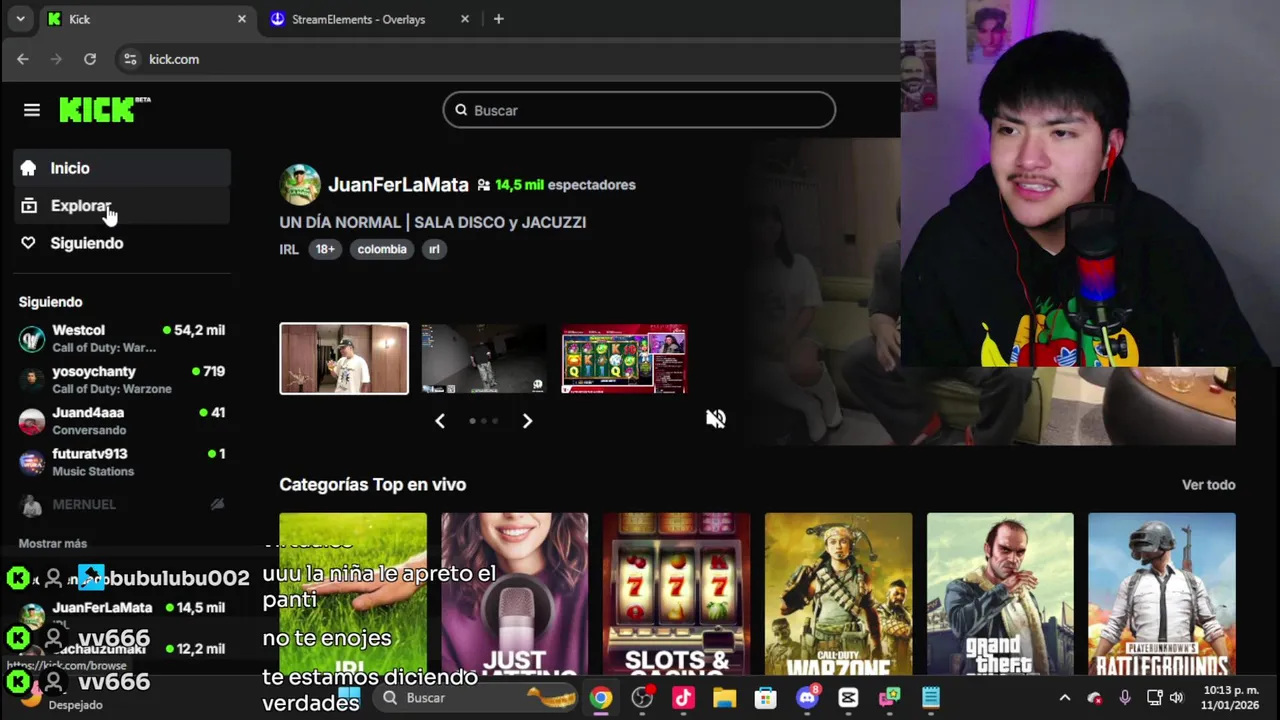Viewport: 1280px width, 720px height.
Task: Reload the page
Action: (90, 59)
